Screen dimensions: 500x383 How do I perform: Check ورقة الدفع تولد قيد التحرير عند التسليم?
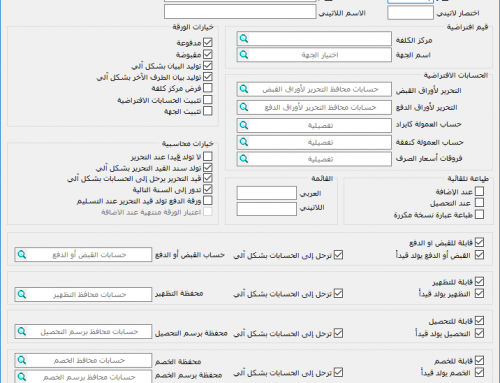(208, 201)
